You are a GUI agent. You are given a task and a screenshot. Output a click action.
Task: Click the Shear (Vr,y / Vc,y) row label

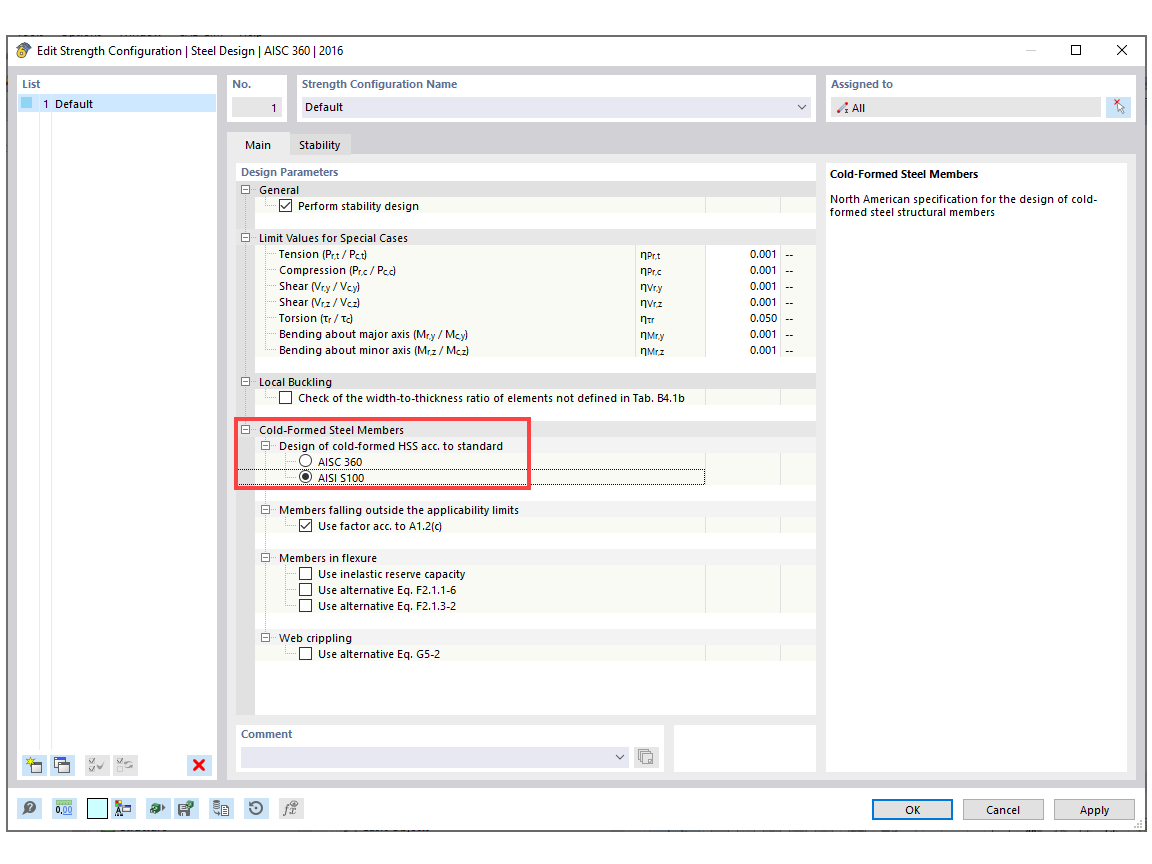[320, 287]
